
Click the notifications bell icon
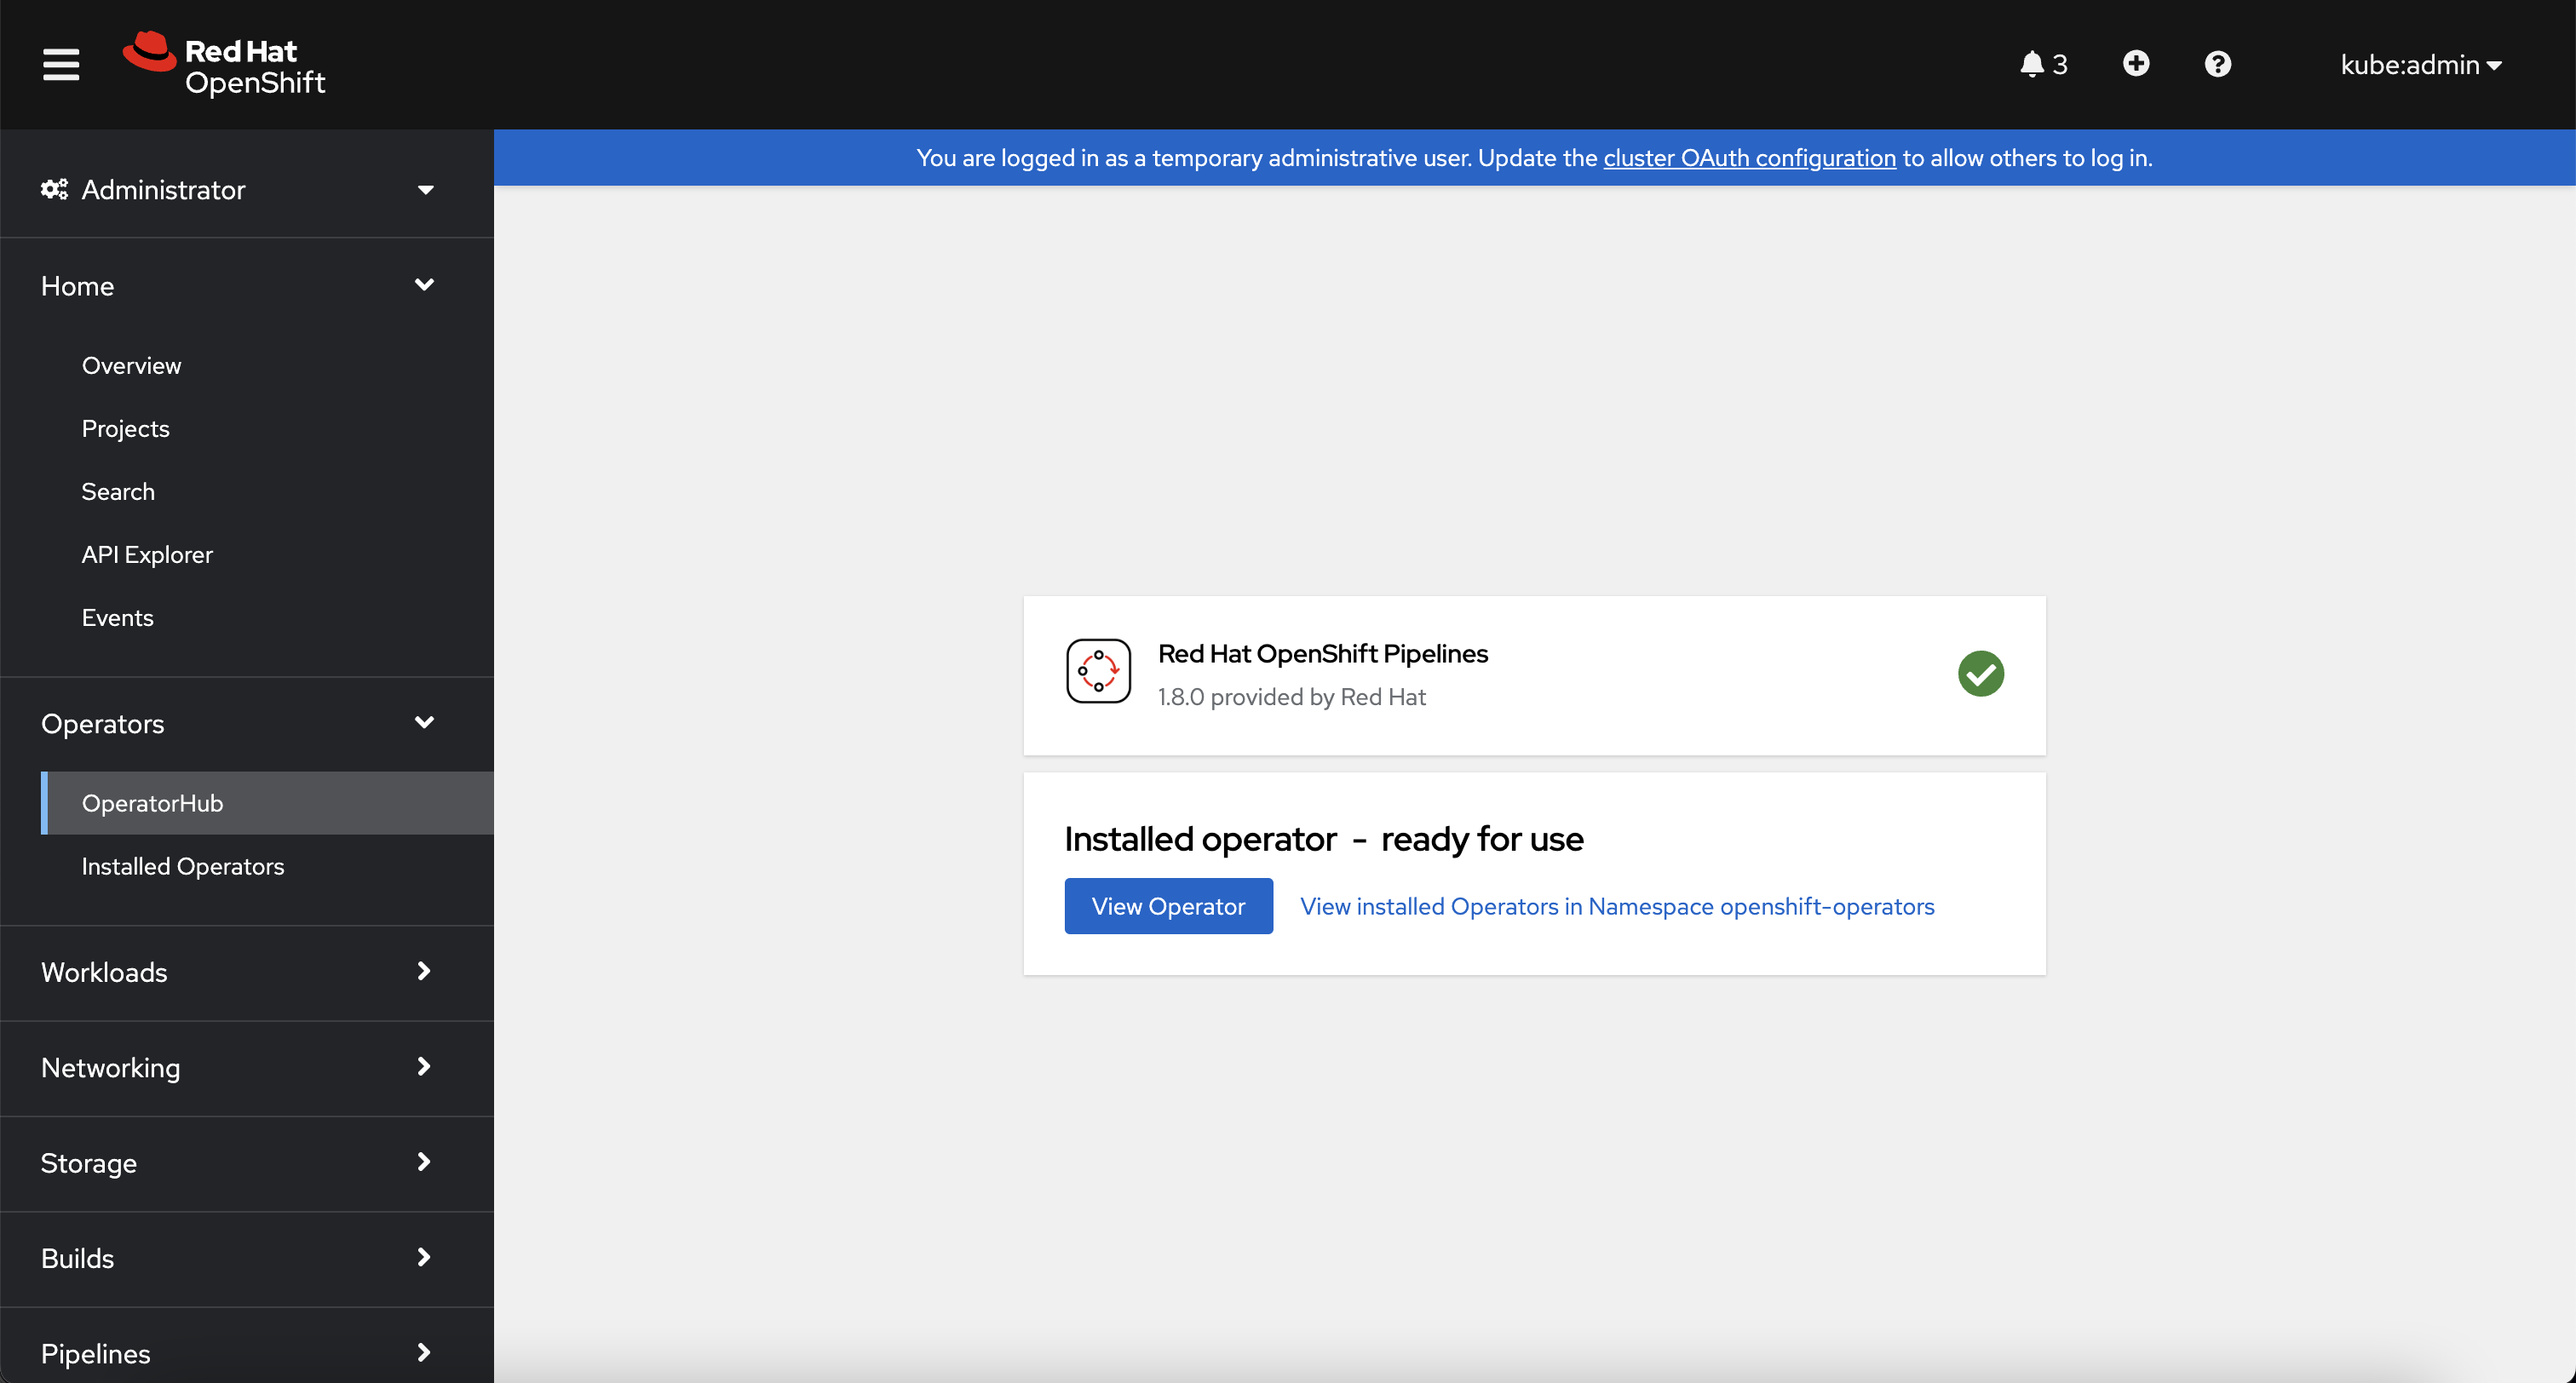point(2033,65)
